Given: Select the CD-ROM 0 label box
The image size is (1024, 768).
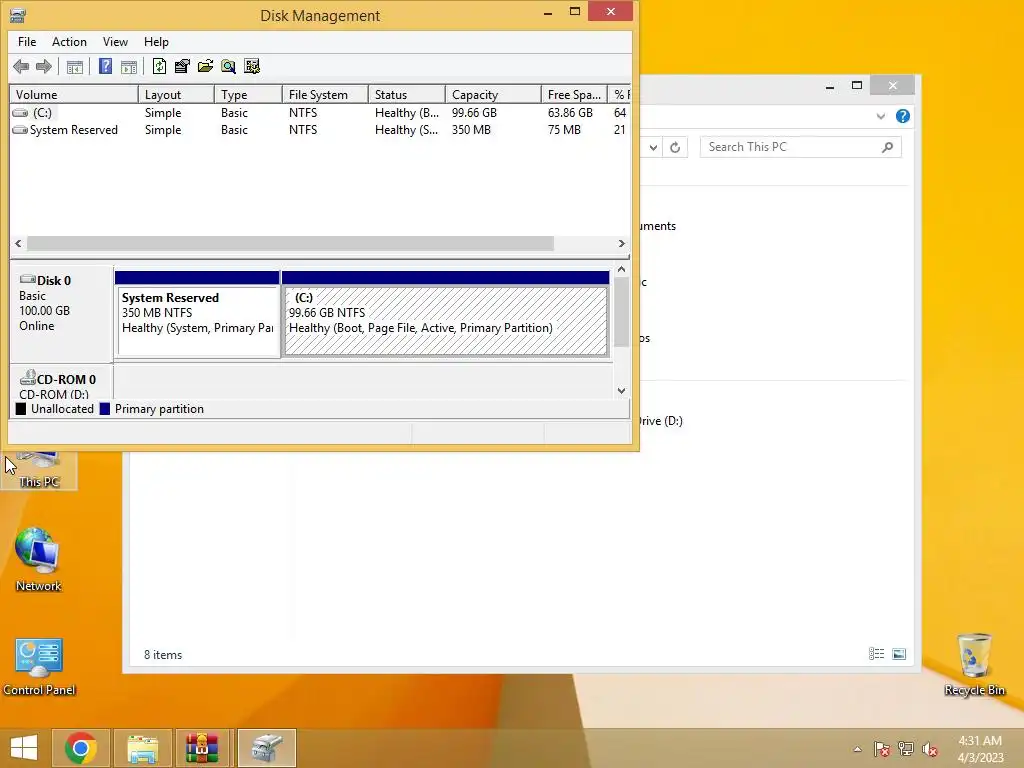Looking at the screenshot, I should point(61,383).
